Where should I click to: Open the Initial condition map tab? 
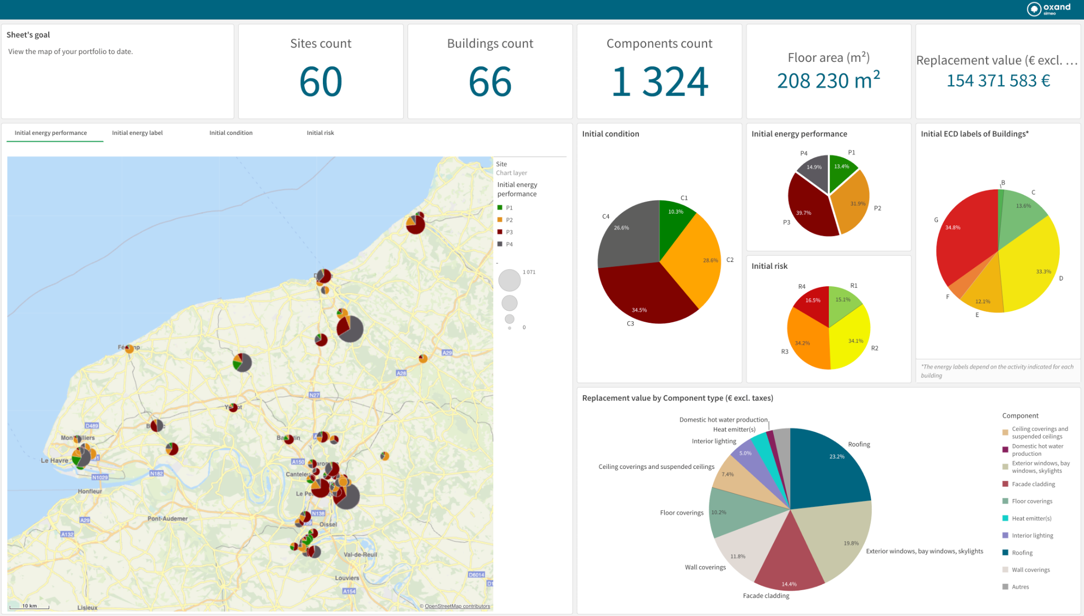pos(230,133)
